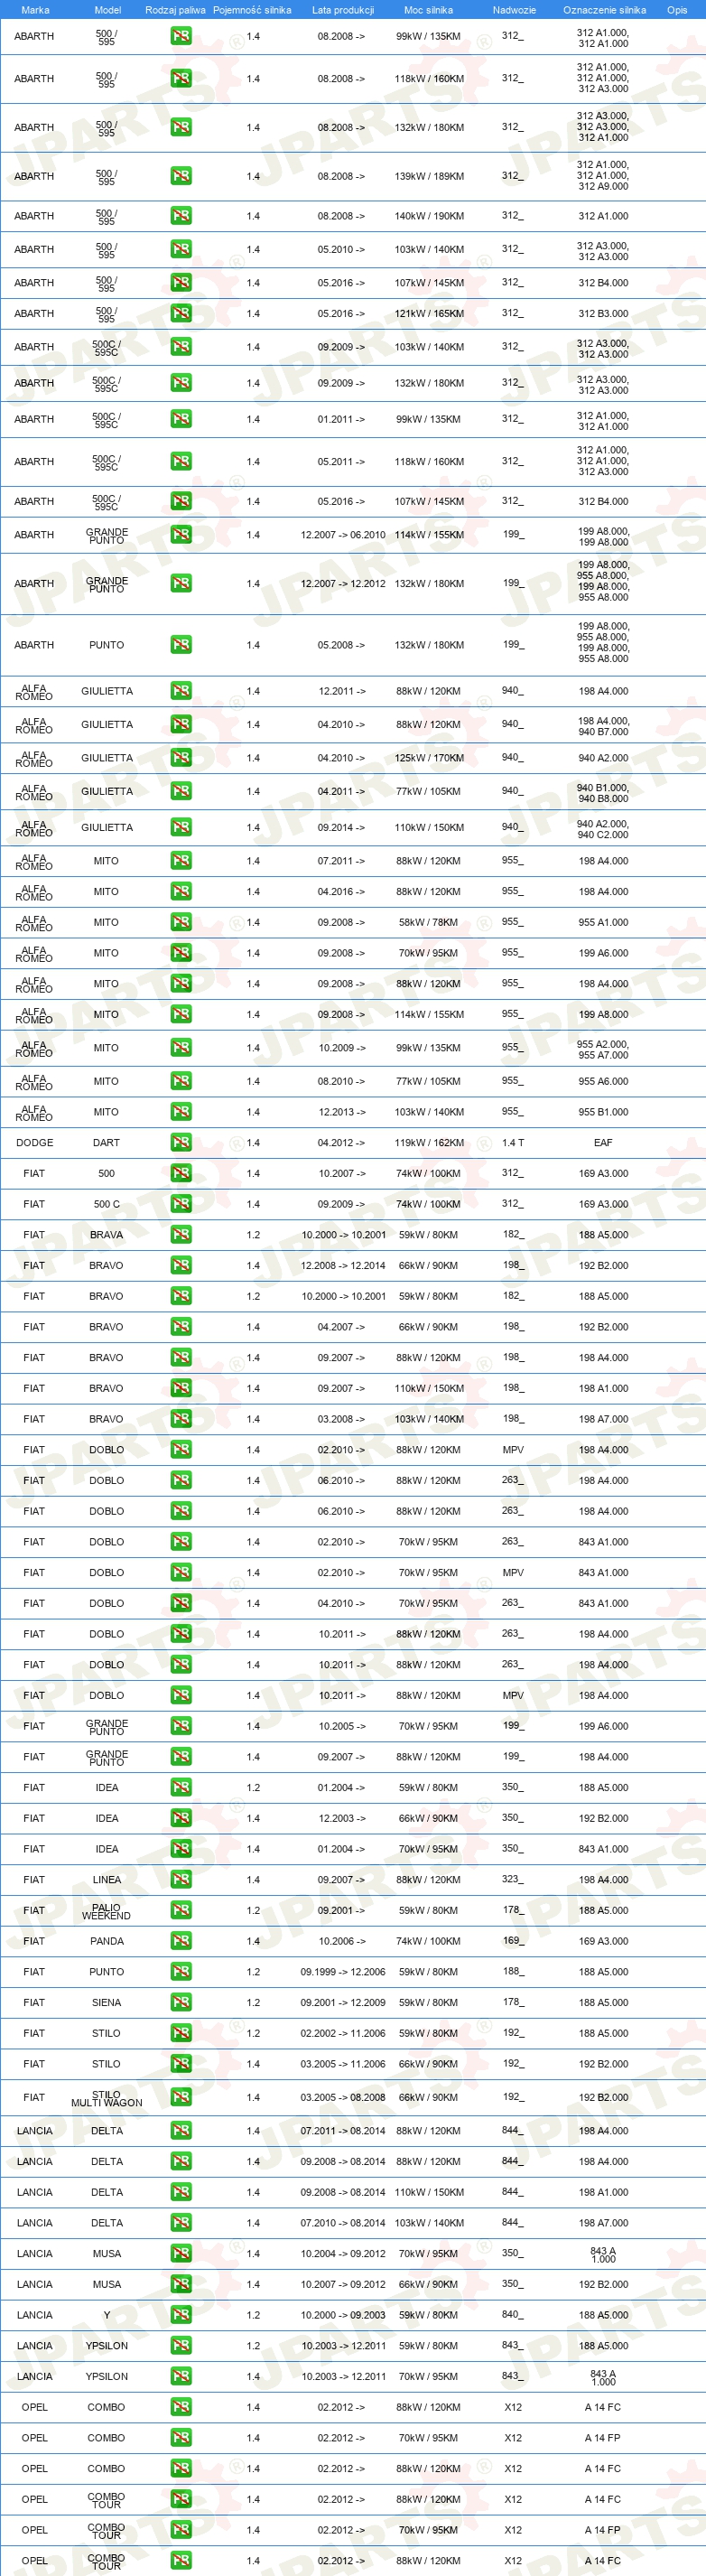The image size is (706, 2576).
Task: Click fuel icon in ABARTH 500/595 121kW/165KM row
Action: (181, 313)
